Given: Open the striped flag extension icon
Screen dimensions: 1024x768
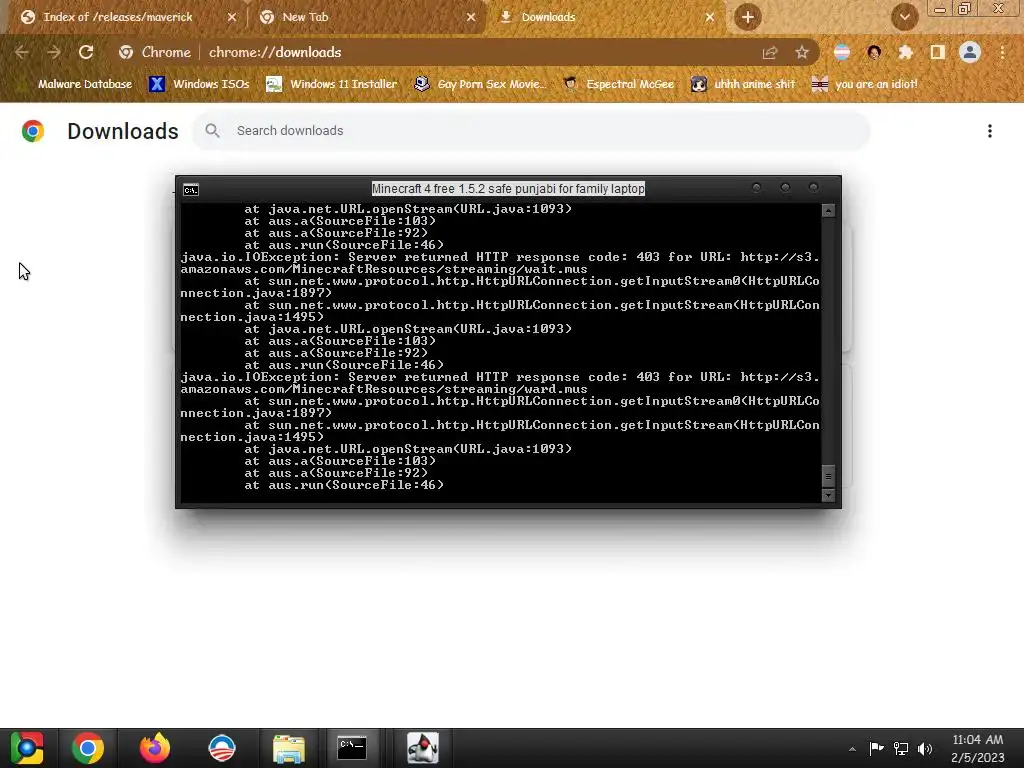Looking at the screenshot, I should (x=842, y=52).
